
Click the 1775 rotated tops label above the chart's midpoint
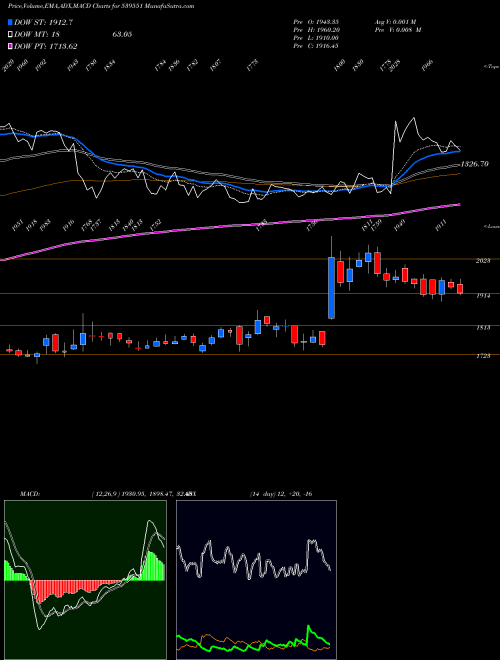[x=252, y=66]
